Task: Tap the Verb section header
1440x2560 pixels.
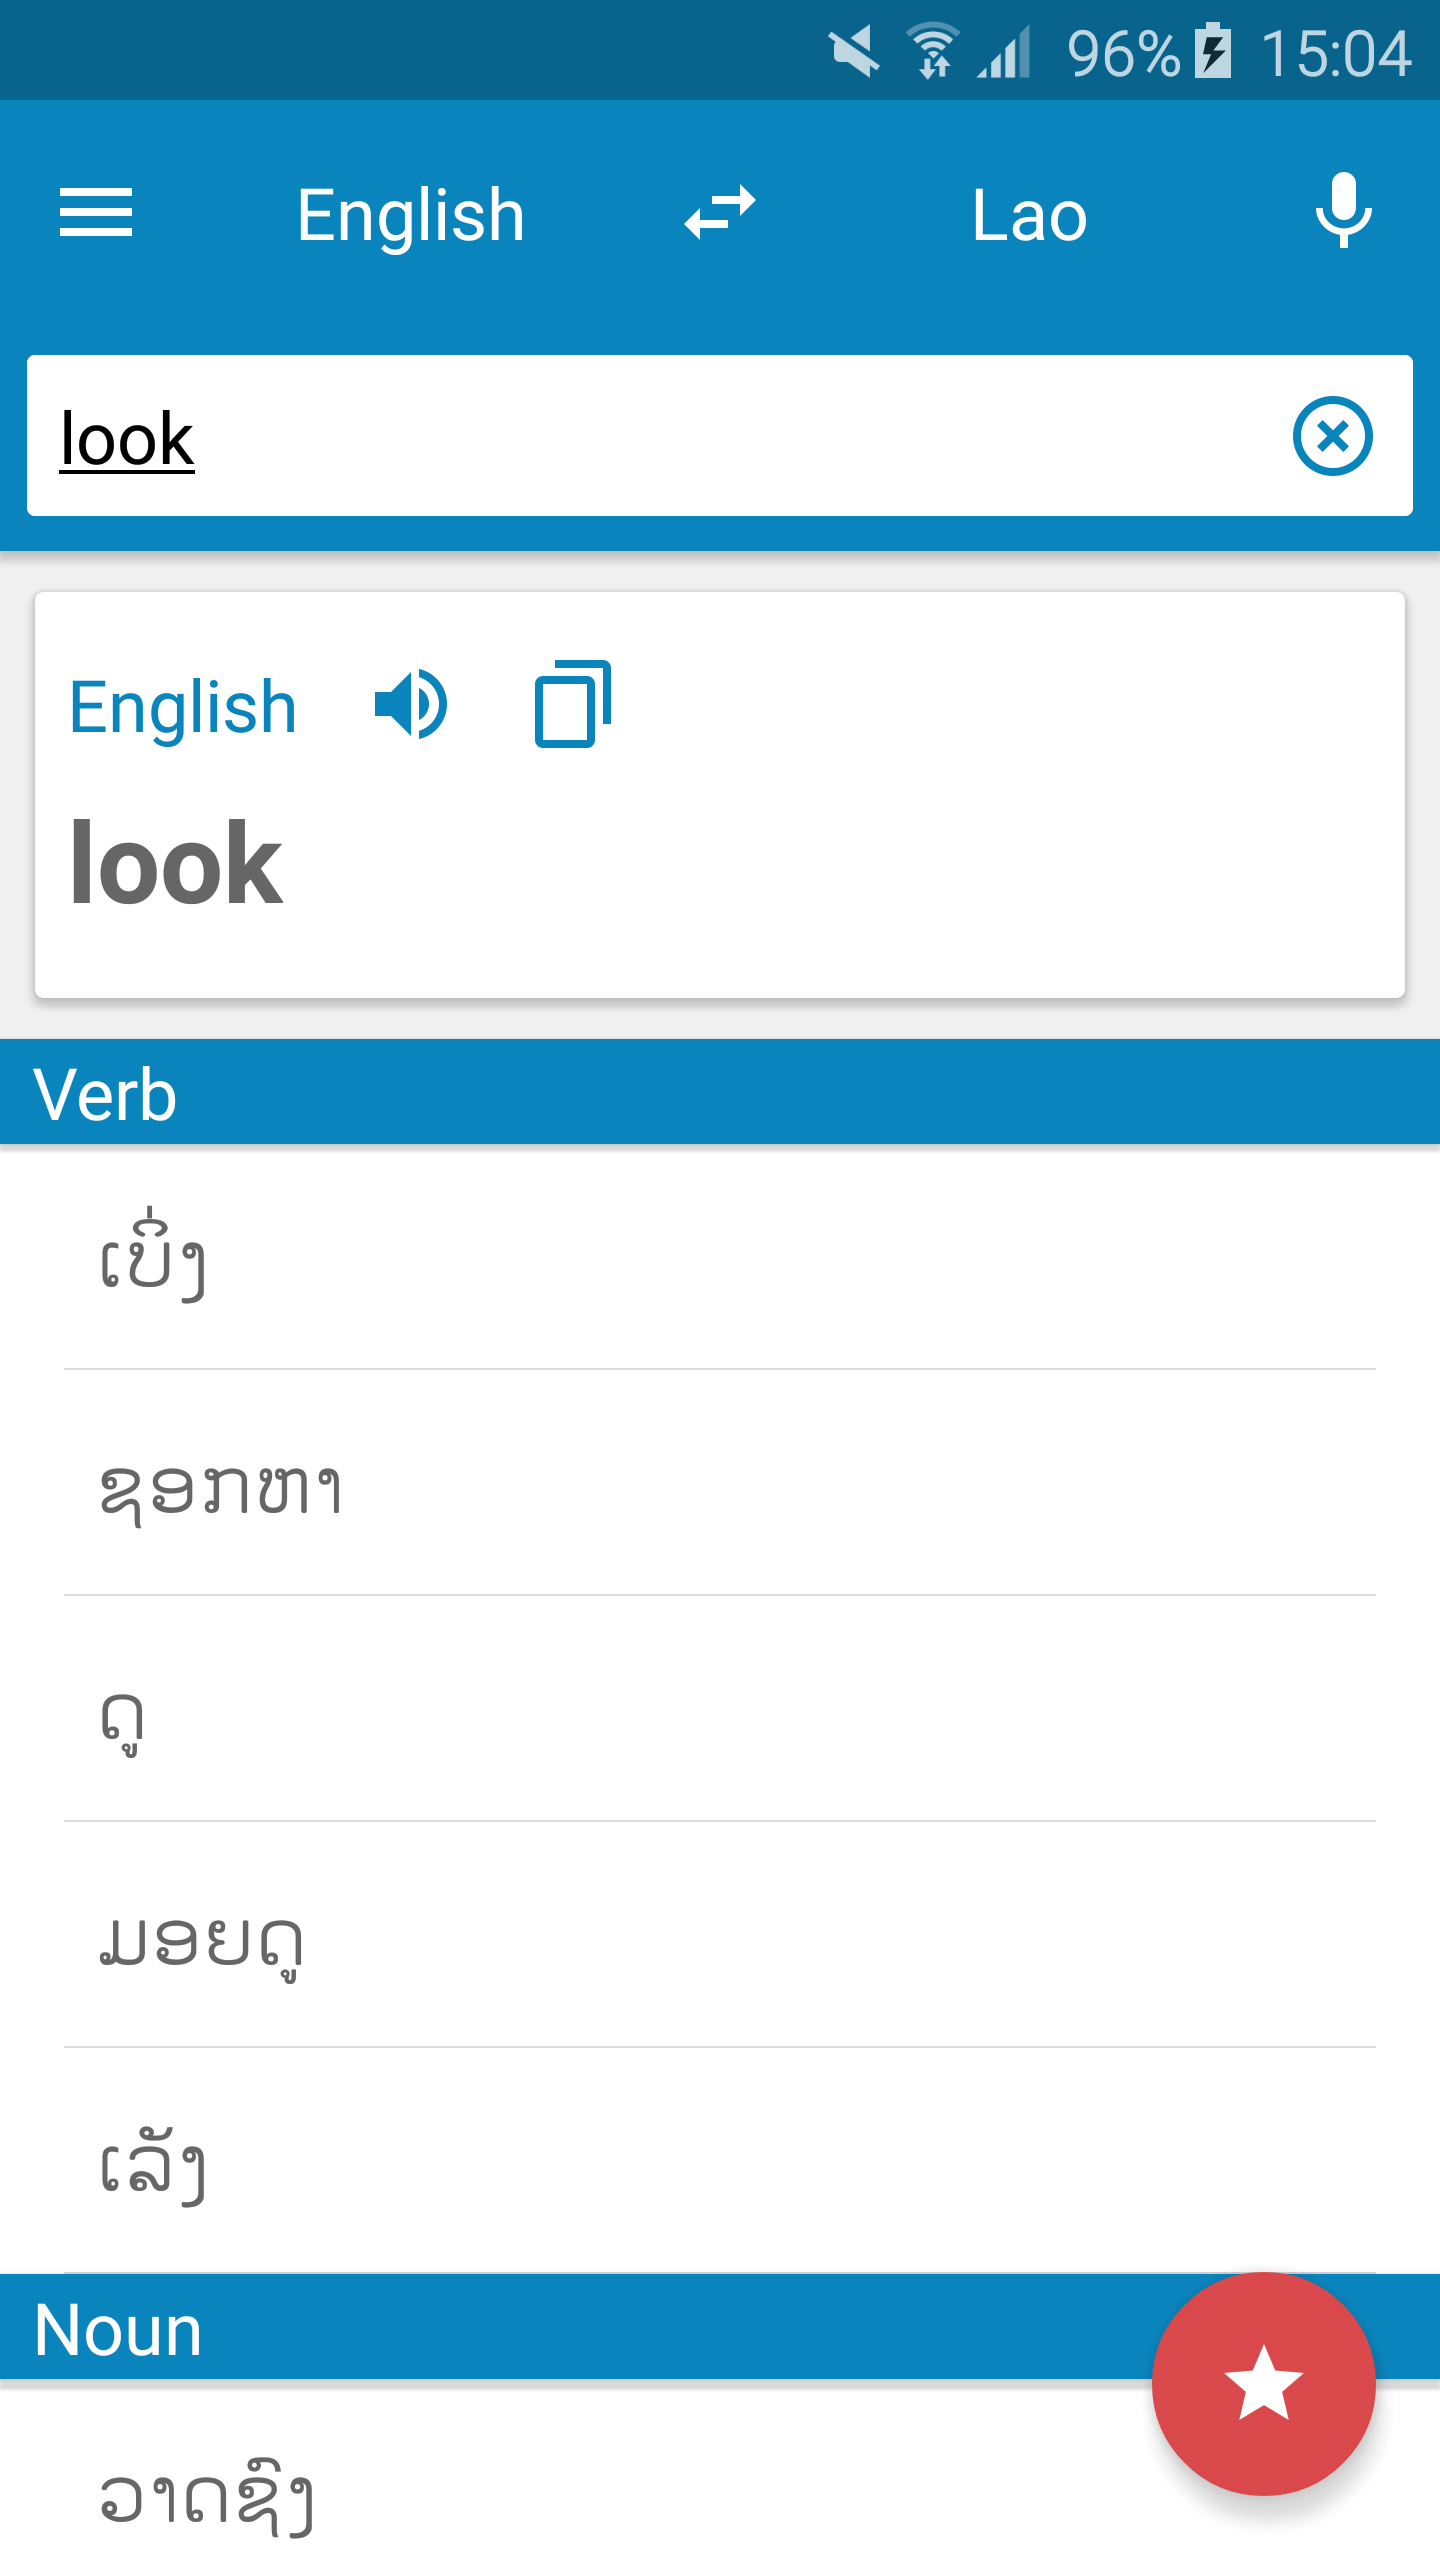Action: [x=105, y=1094]
